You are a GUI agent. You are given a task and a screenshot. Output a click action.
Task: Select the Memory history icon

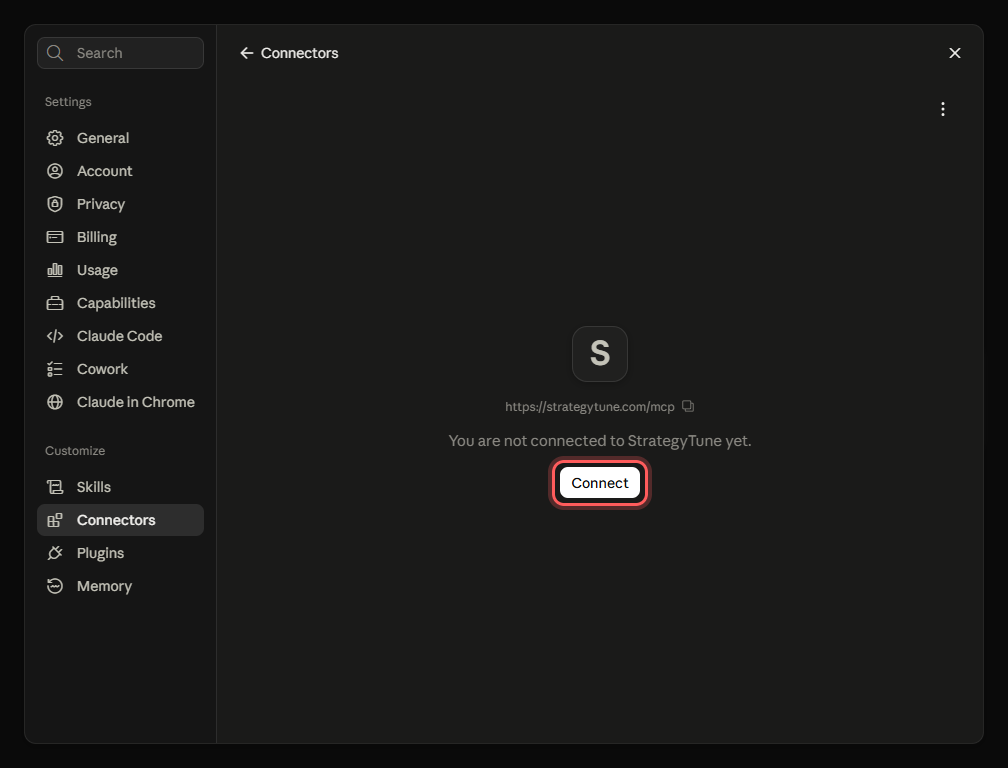click(x=55, y=586)
